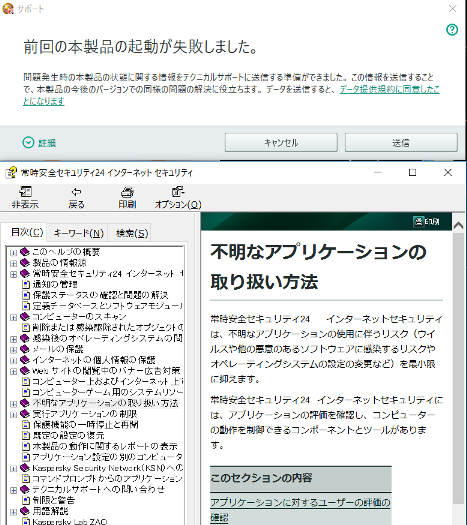Click the 送信 send button
The image size is (467, 525).
point(401,143)
